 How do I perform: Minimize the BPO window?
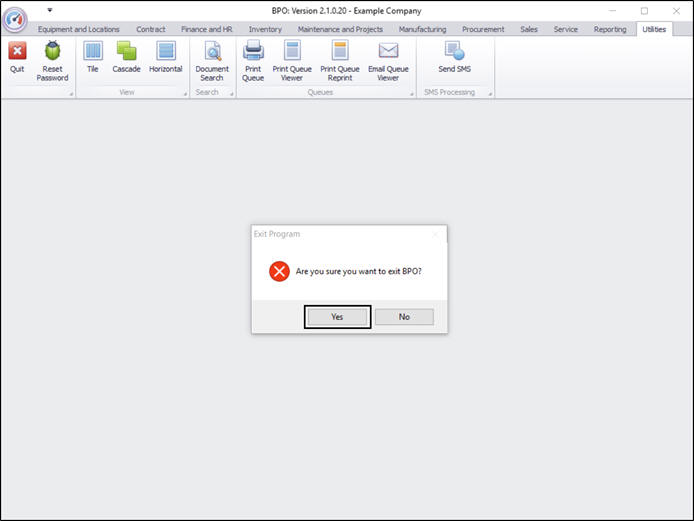coord(613,11)
